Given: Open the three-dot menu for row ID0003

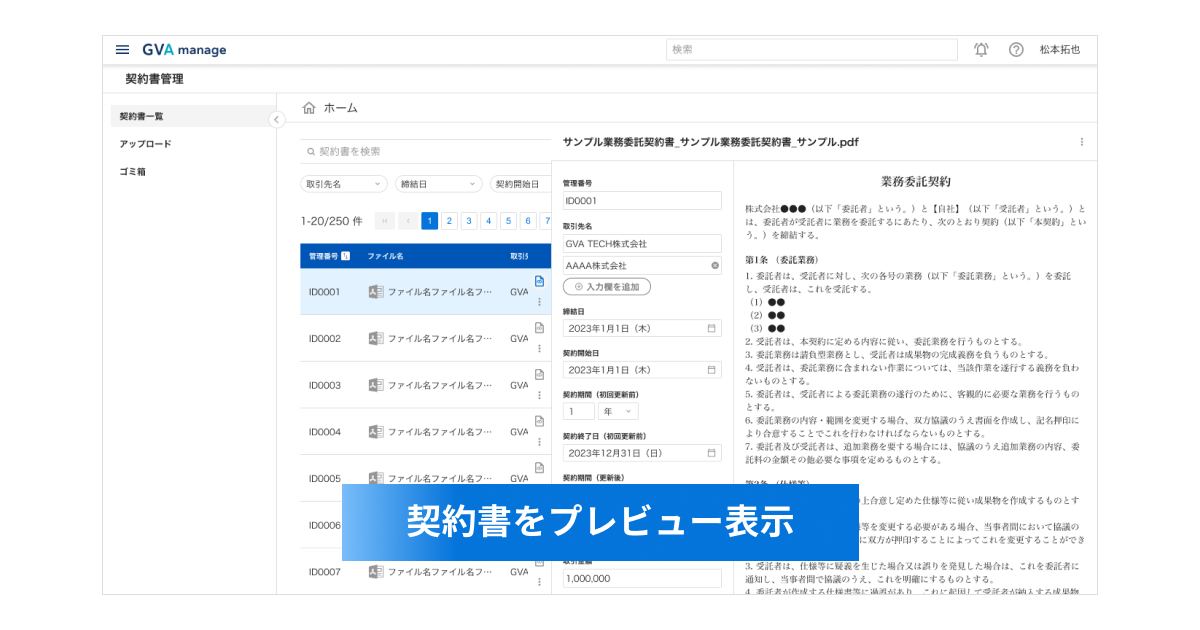Looking at the screenshot, I should 539,394.
